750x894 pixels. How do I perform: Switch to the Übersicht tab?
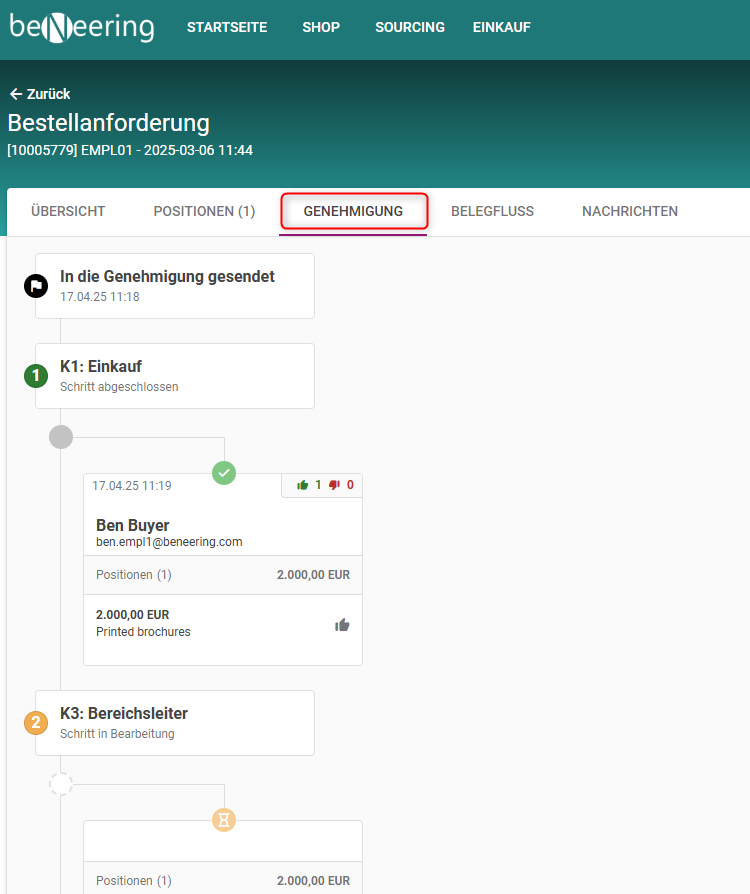point(68,211)
